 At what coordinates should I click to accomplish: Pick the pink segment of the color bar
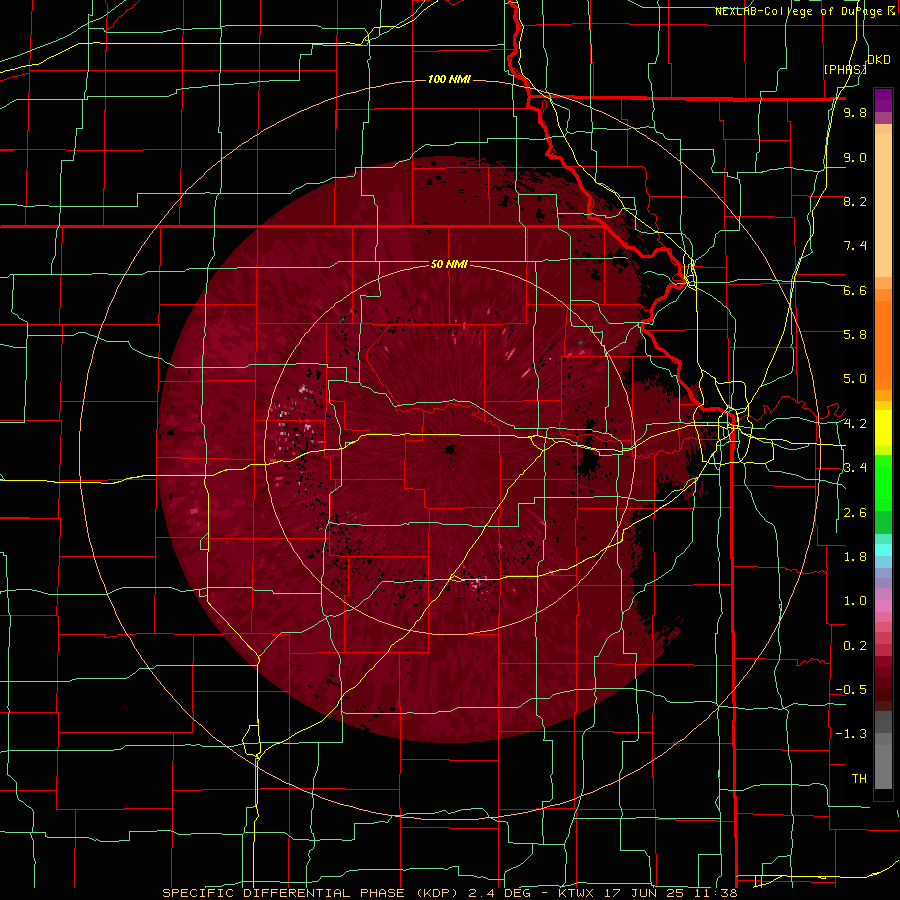pyautogui.click(x=883, y=606)
